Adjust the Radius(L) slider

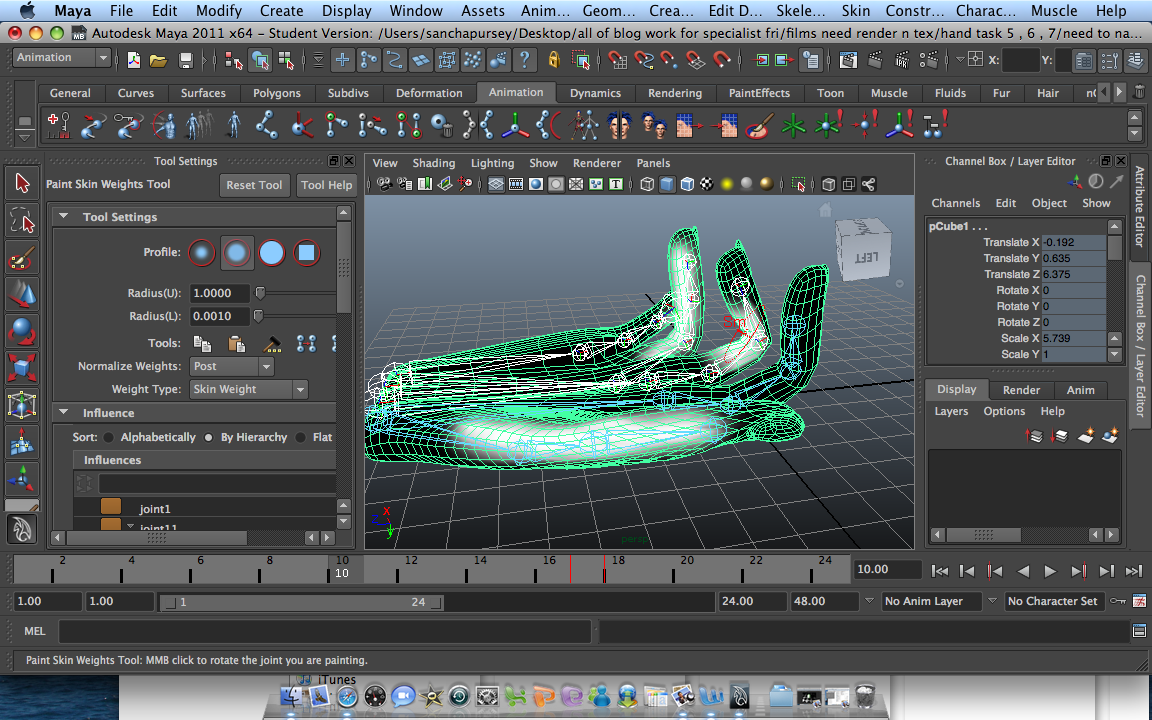258,316
